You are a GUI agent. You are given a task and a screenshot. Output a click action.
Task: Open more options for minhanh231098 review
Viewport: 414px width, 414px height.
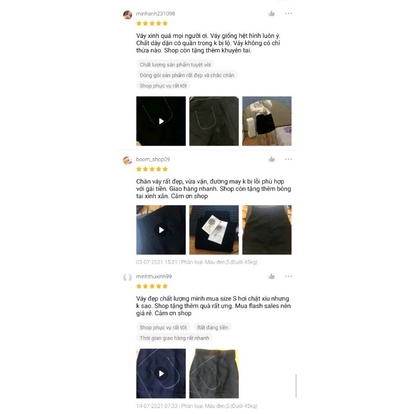288,13
